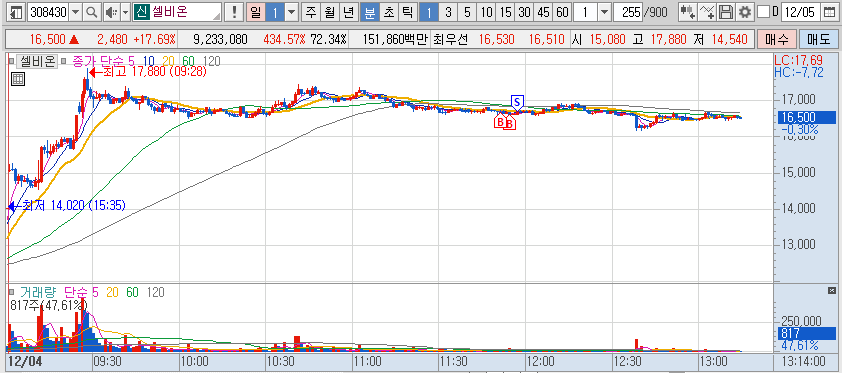Click the stock code 308430 input field
Viewport: 842px width, 373px height.
(x=47, y=12)
